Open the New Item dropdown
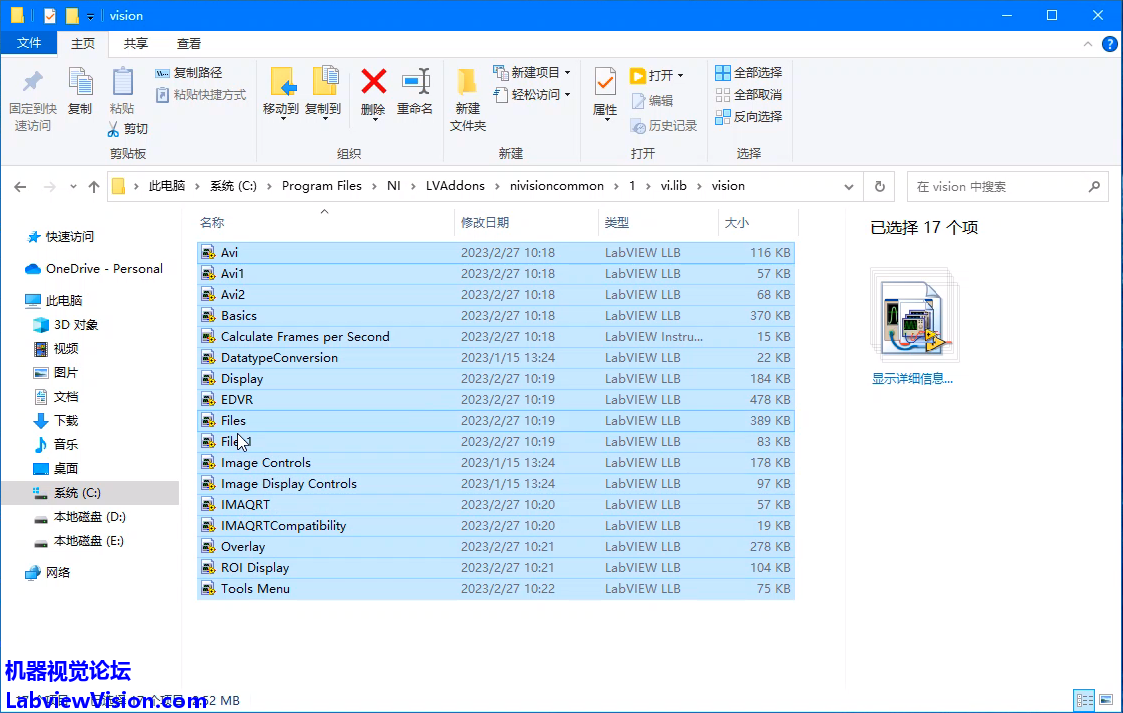Image resolution: width=1123 pixels, height=713 pixels. tap(532, 73)
